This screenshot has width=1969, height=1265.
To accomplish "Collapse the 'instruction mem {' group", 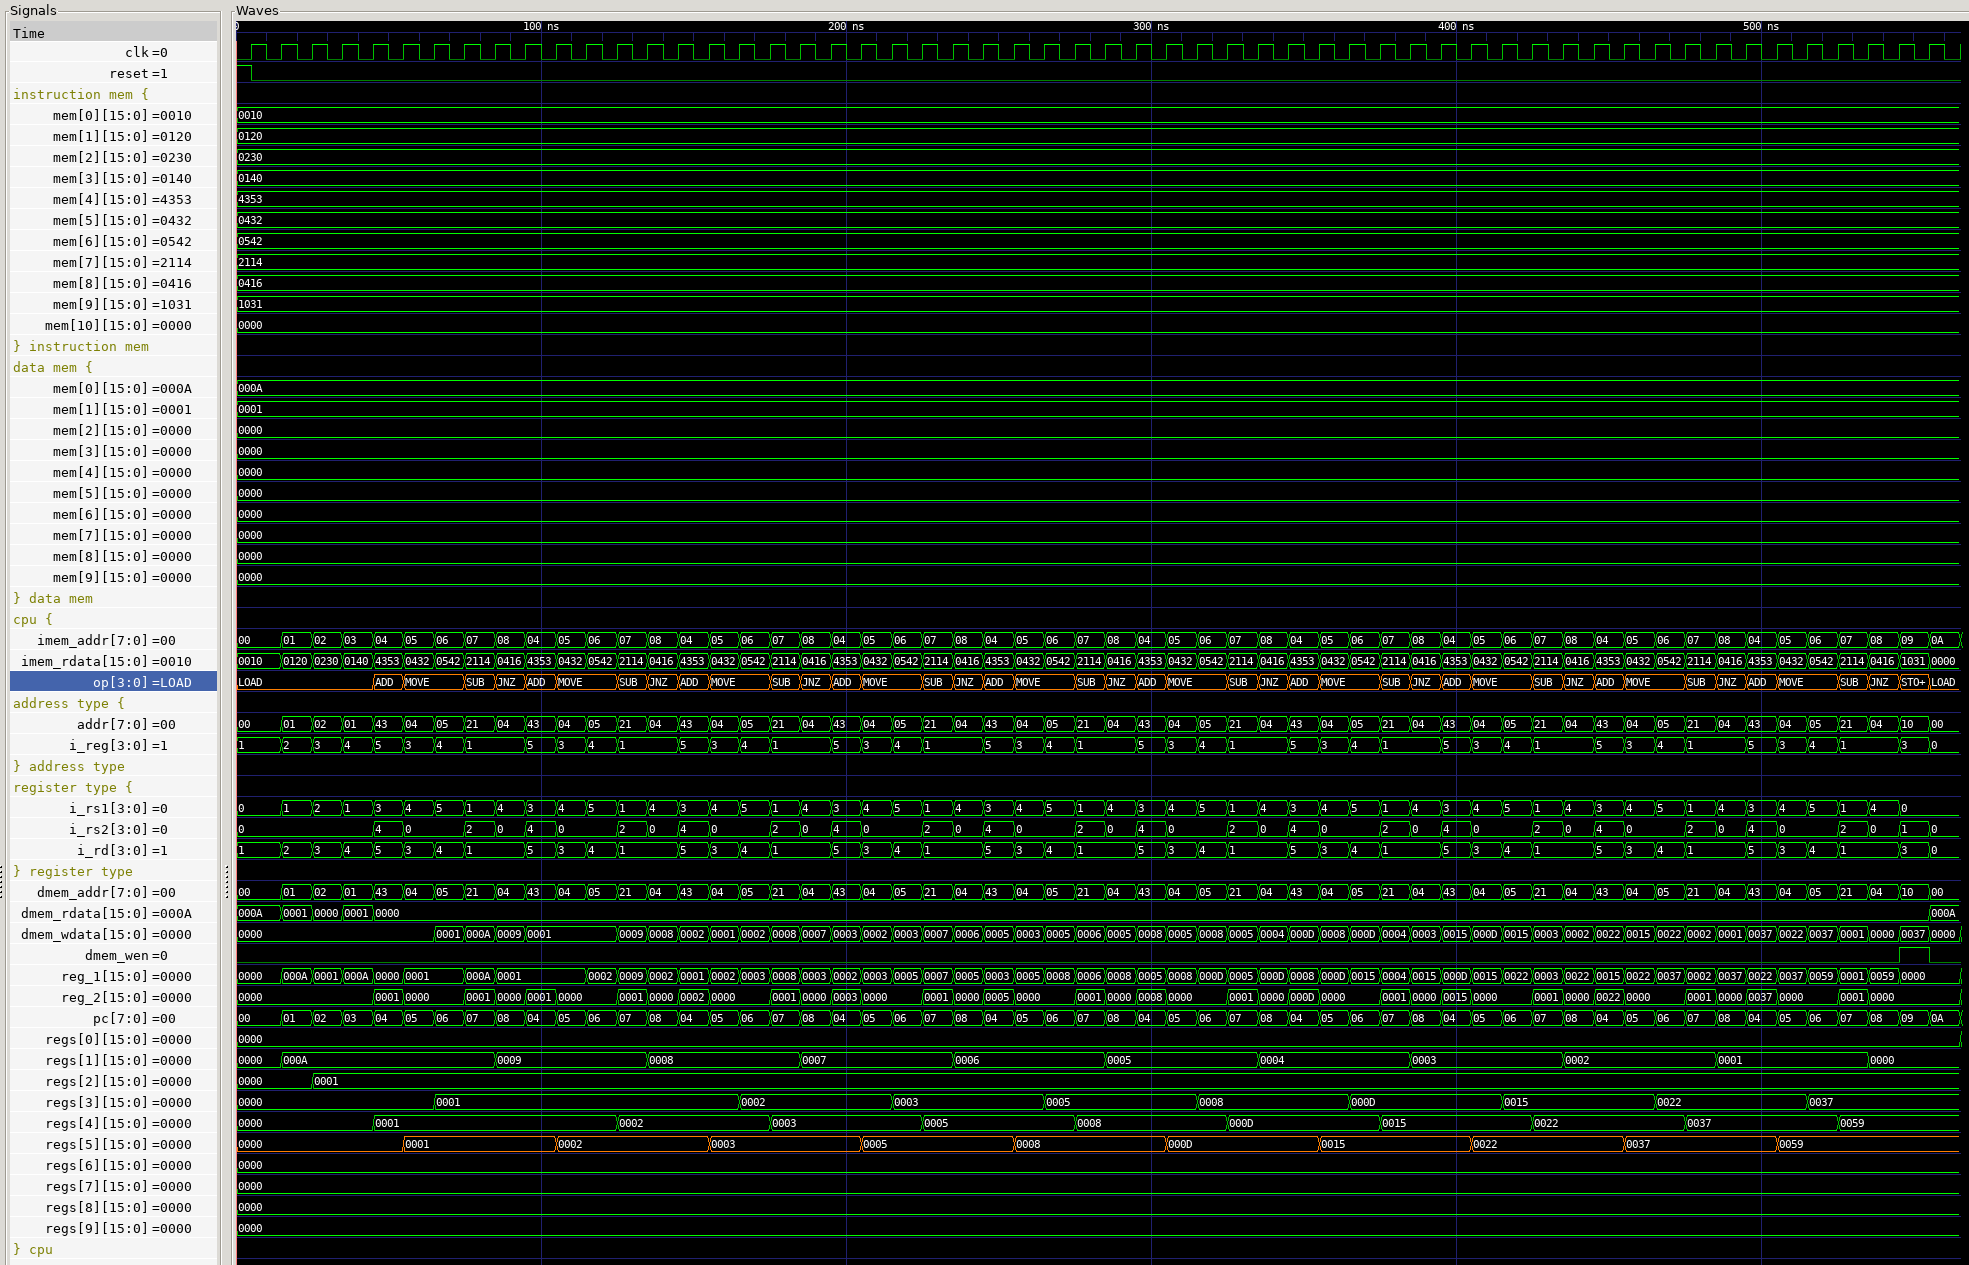I will [x=113, y=94].
